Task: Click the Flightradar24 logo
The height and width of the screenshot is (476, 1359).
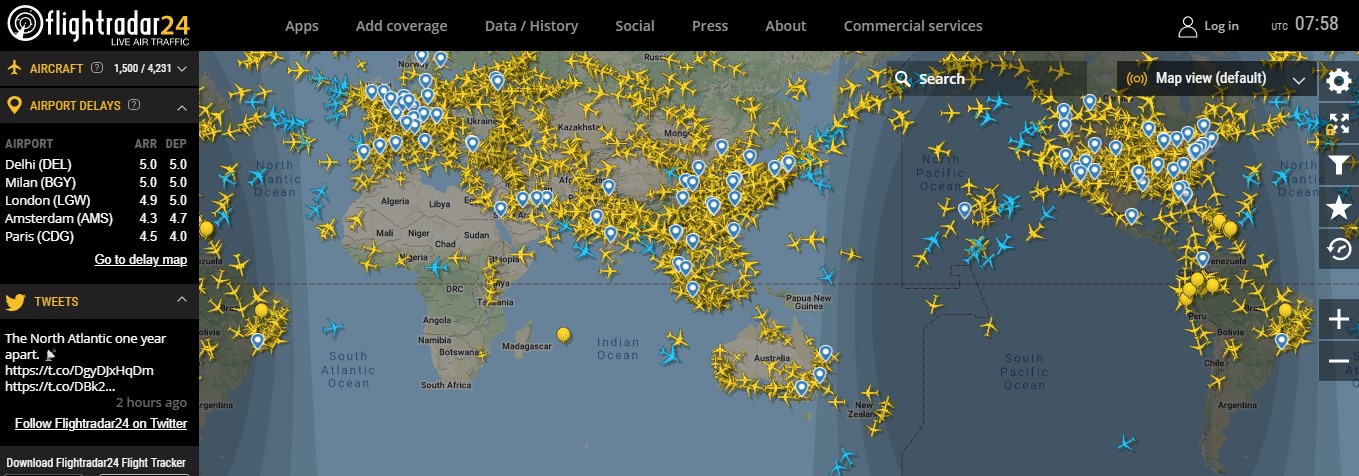Action: [99, 25]
